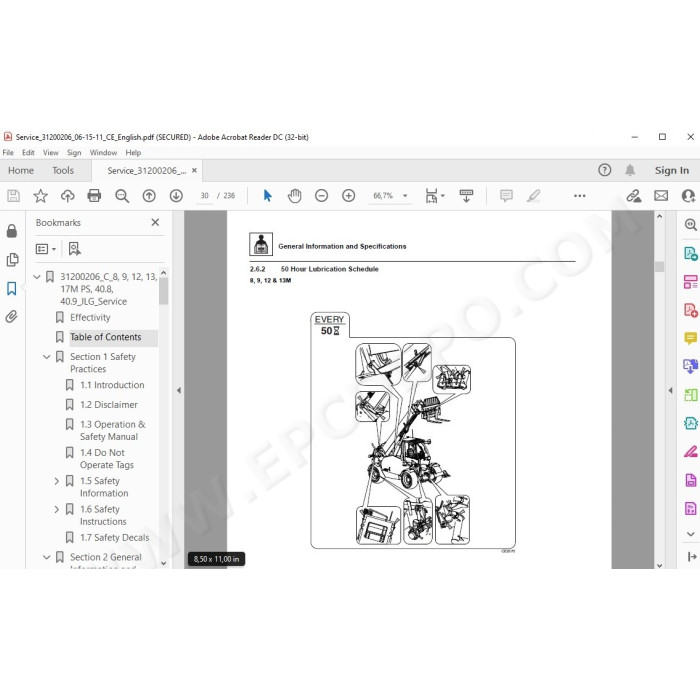Open Export PDF tool in right pane
700x700 pixels.
tap(690, 254)
